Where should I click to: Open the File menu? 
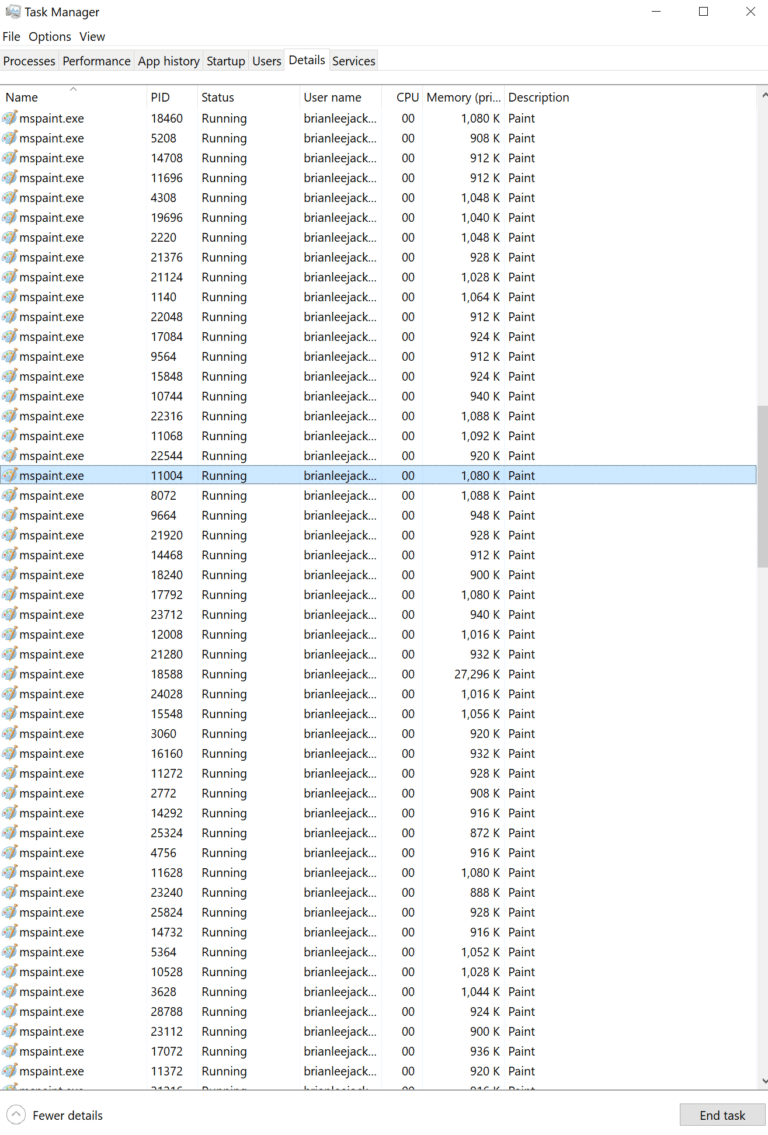(x=11, y=37)
